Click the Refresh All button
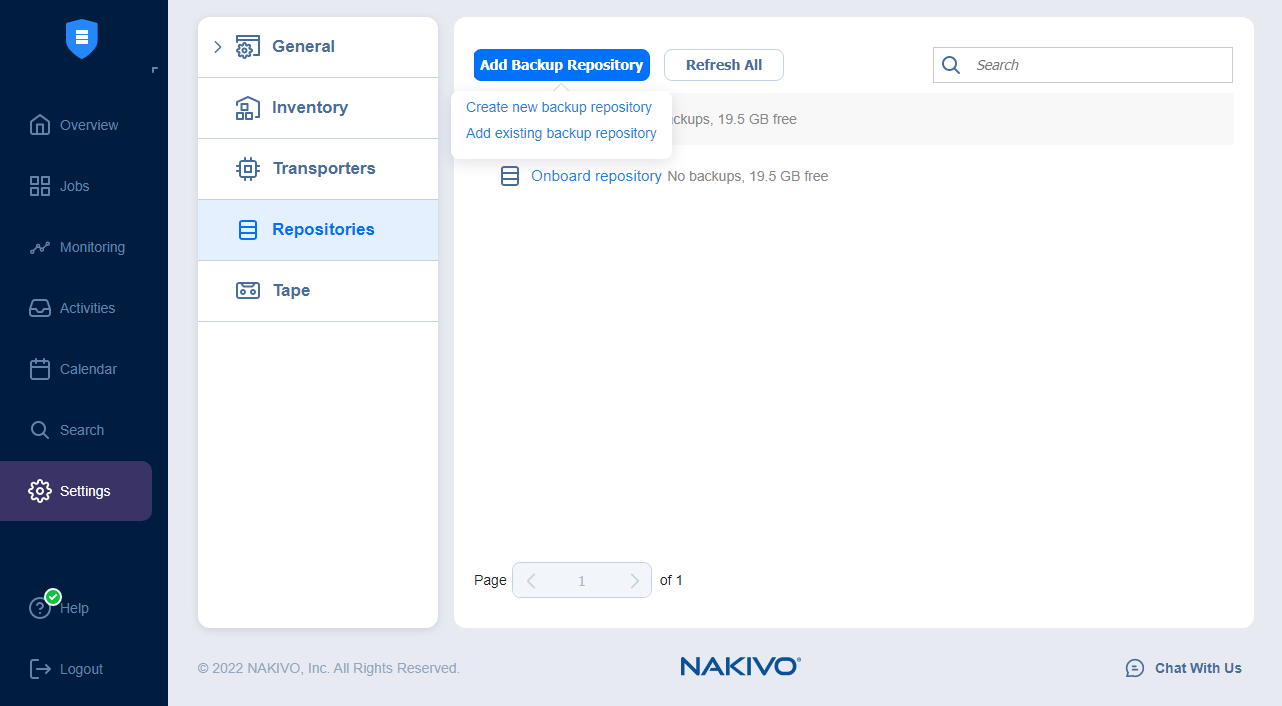1282x706 pixels. click(723, 64)
